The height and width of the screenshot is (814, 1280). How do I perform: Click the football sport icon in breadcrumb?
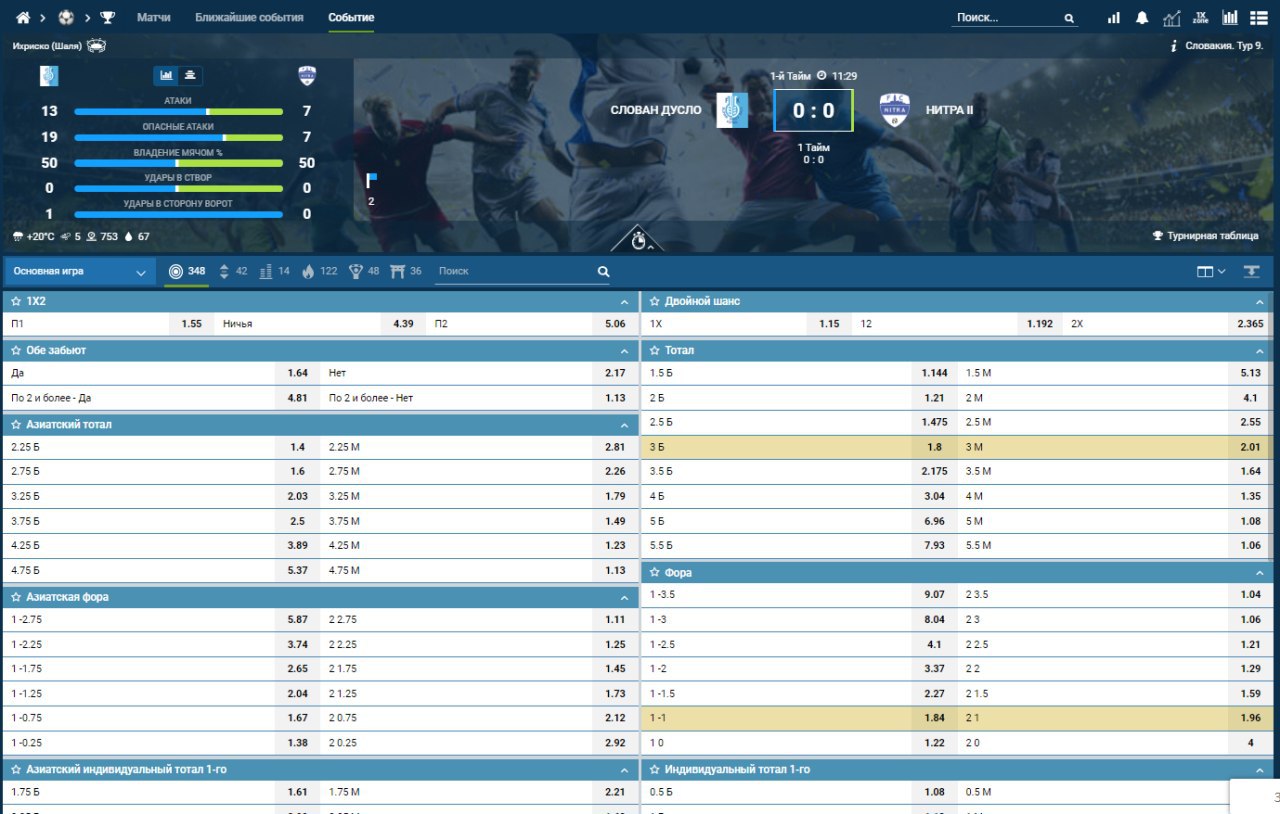66,18
